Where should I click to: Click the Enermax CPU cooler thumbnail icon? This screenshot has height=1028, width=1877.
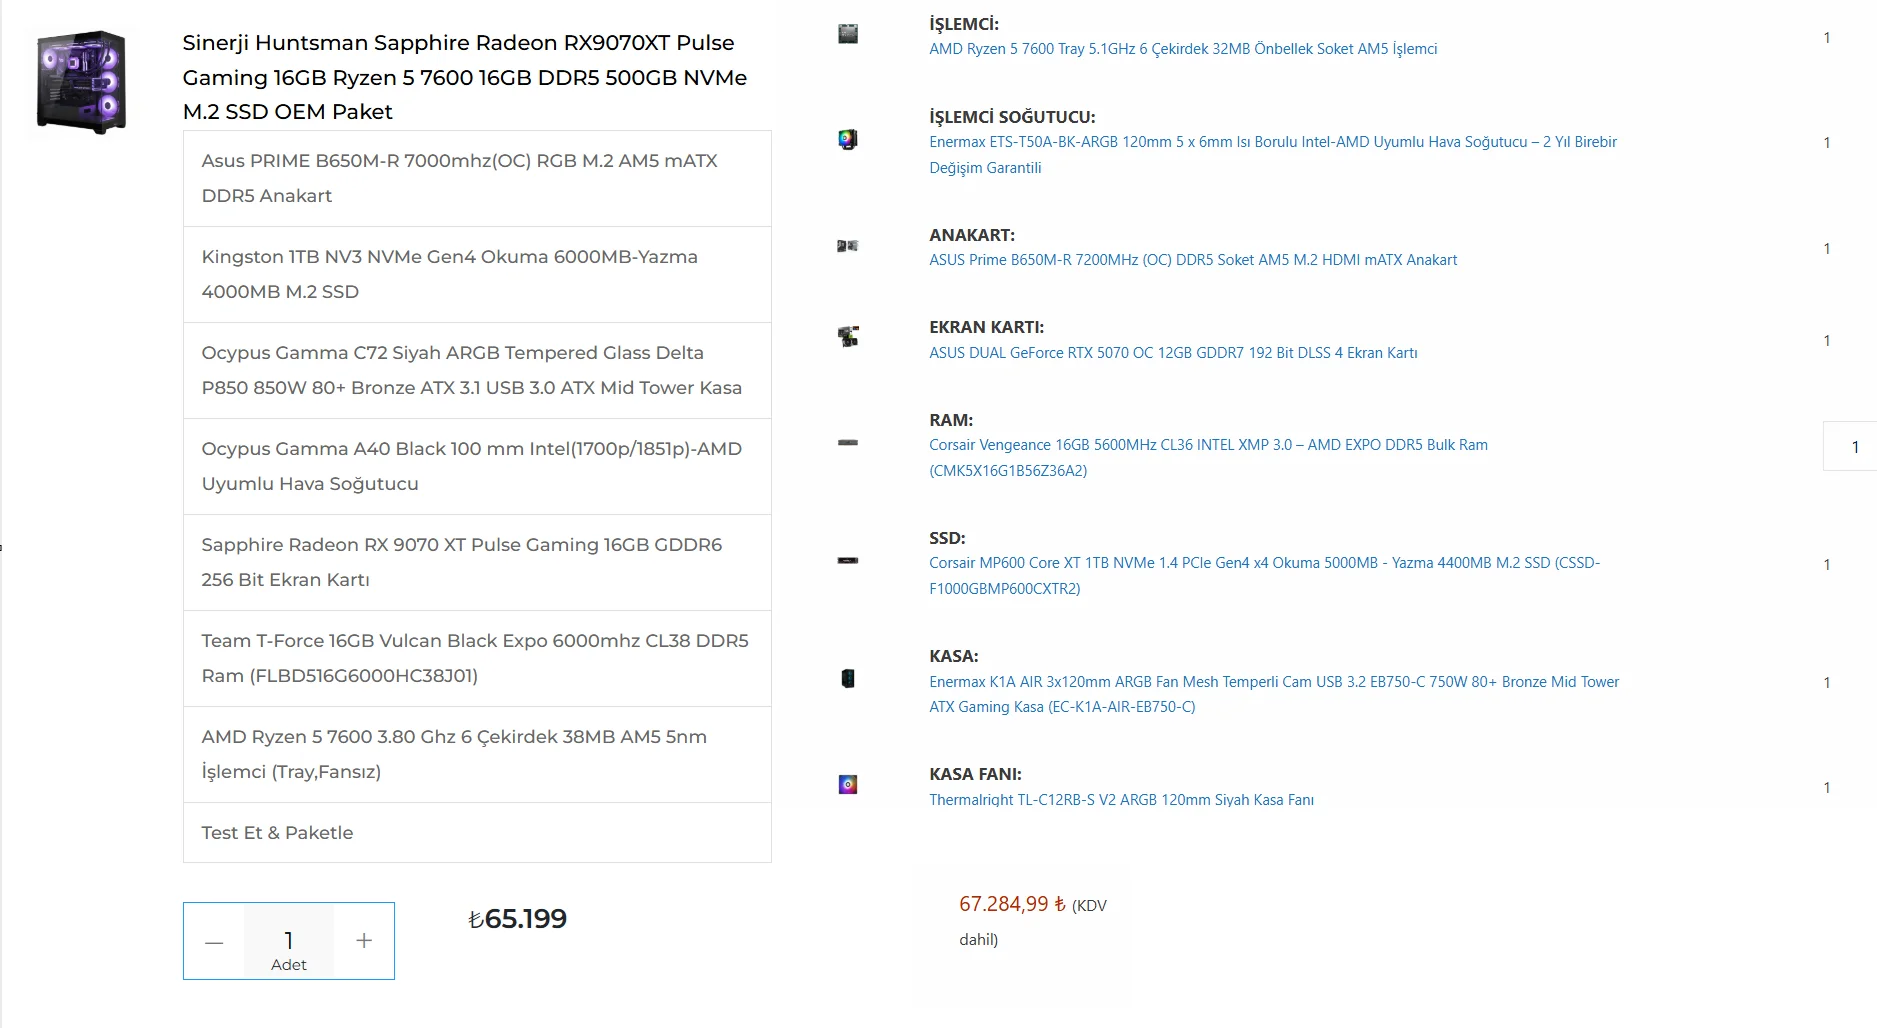[x=847, y=139]
